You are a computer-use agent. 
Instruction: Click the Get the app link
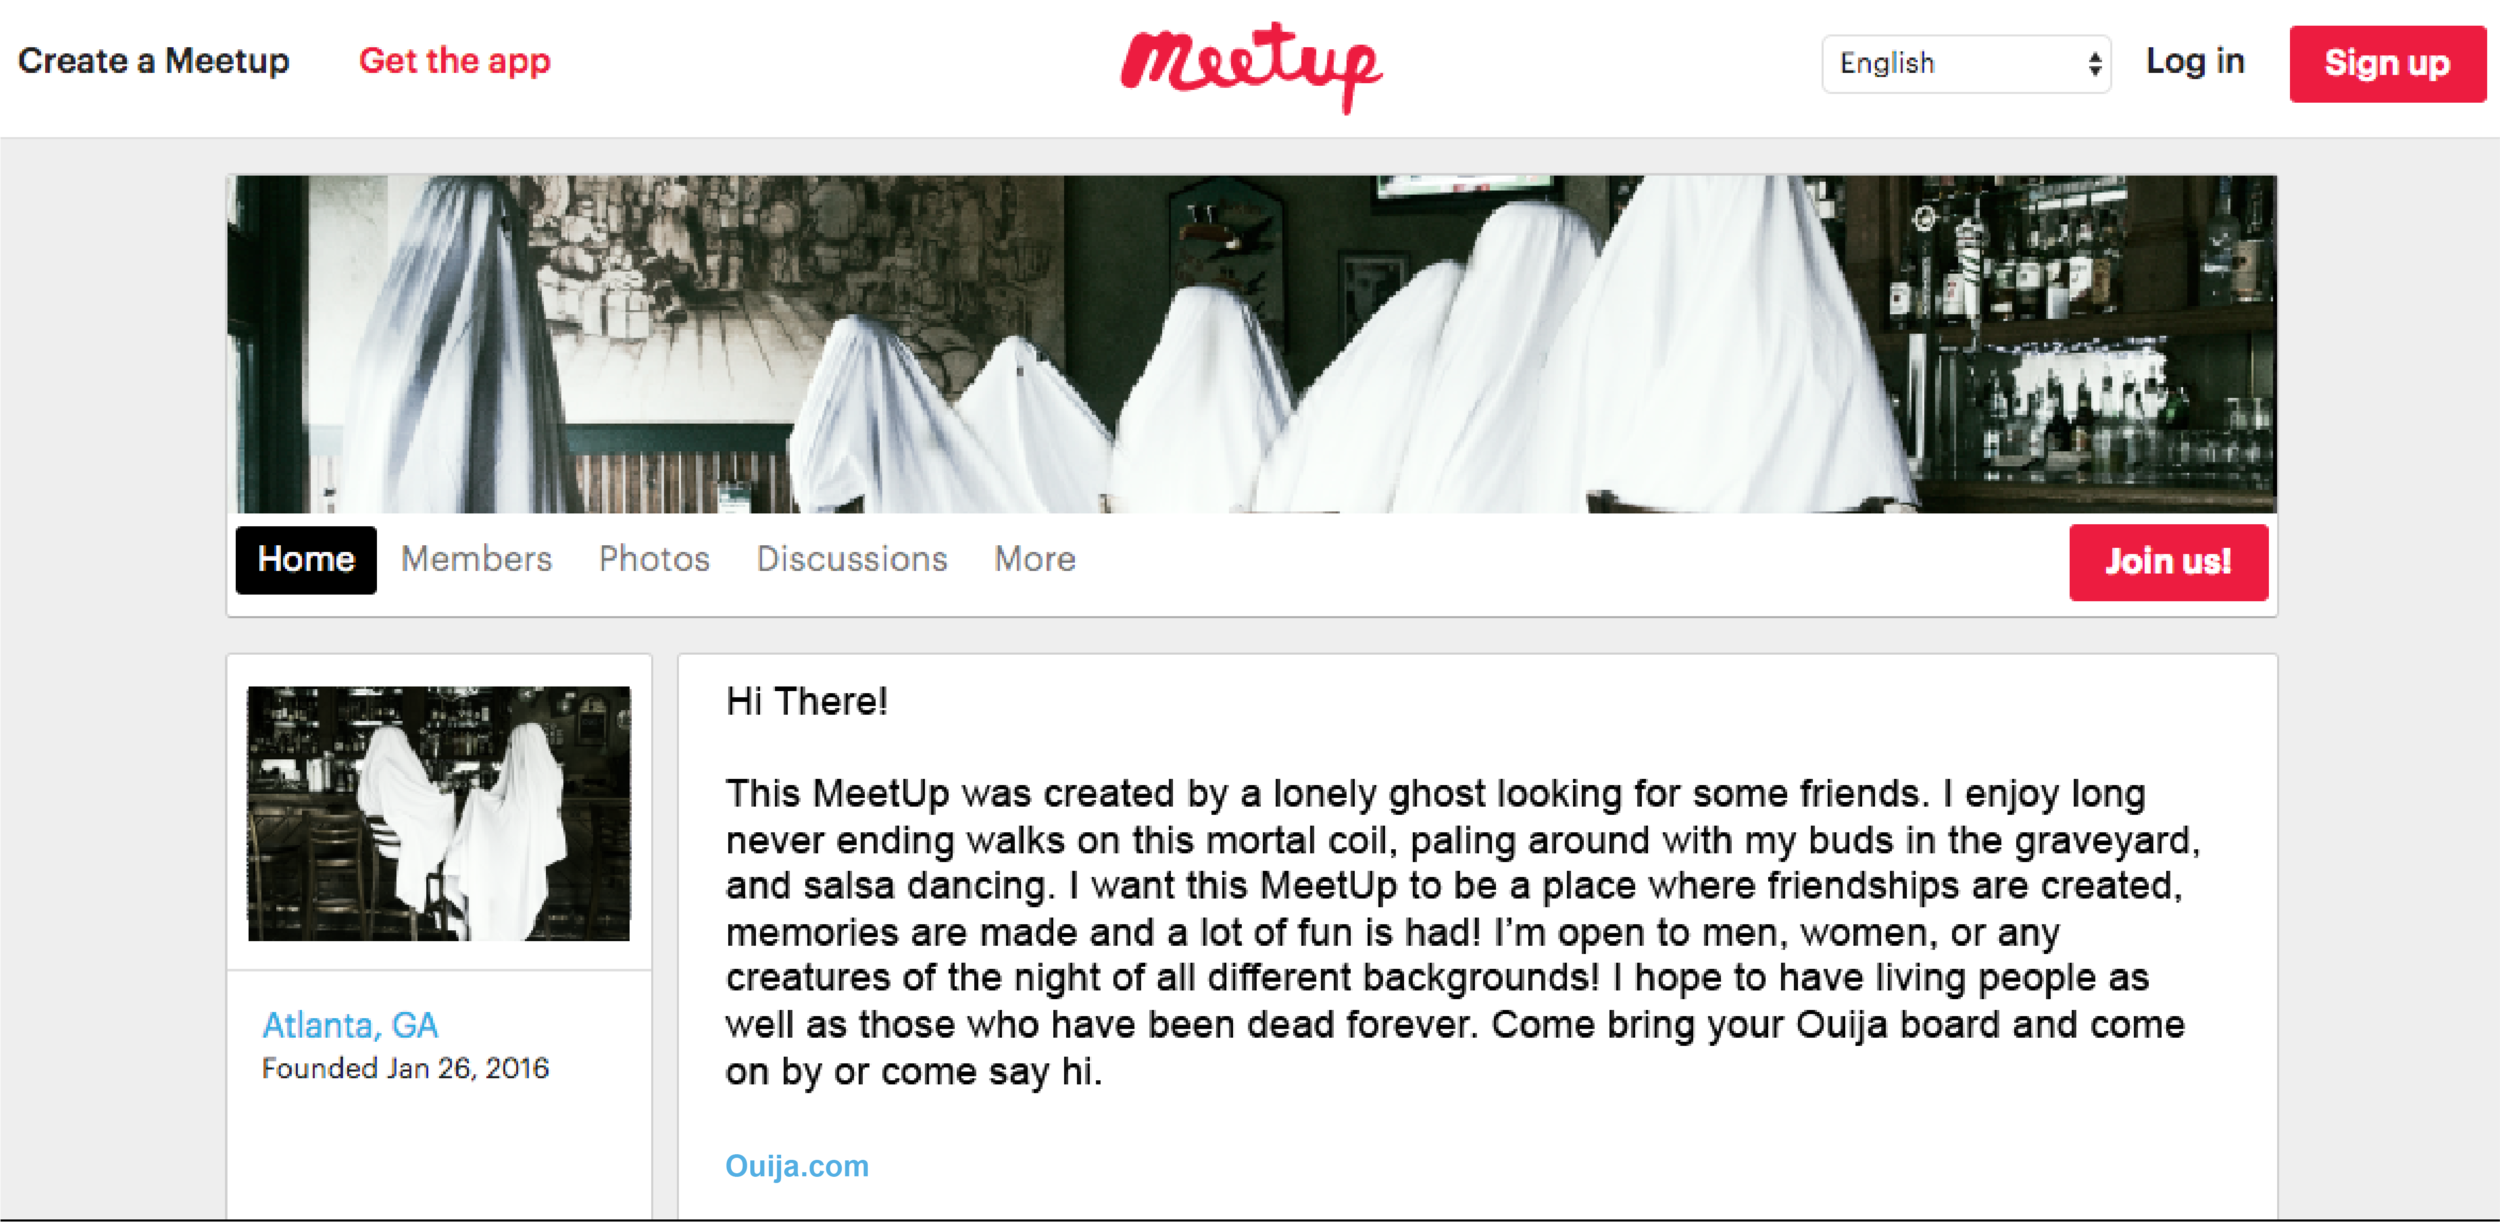(x=455, y=61)
